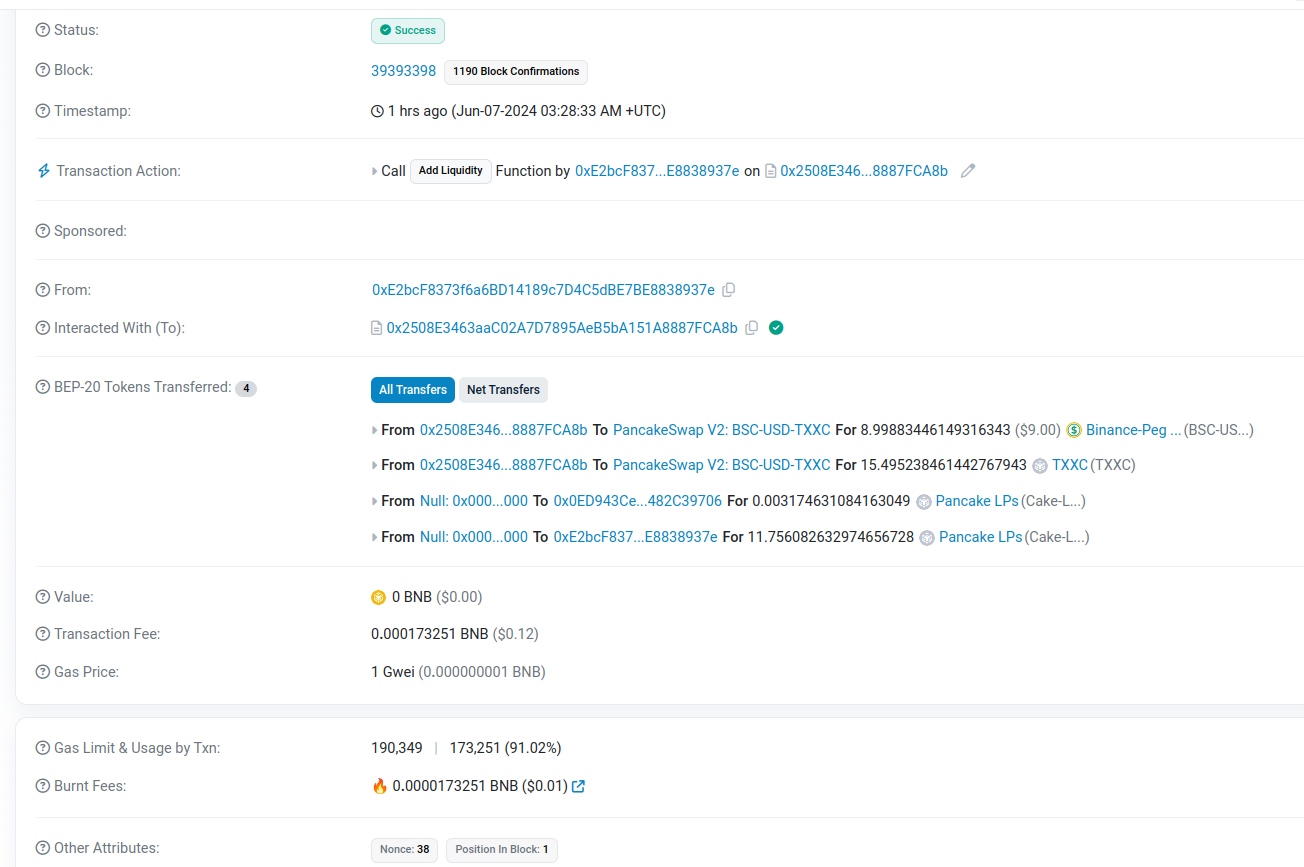The width and height of the screenshot is (1304, 867).
Task: Click the 190,349 gas limit value
Action: pos(397,748)
